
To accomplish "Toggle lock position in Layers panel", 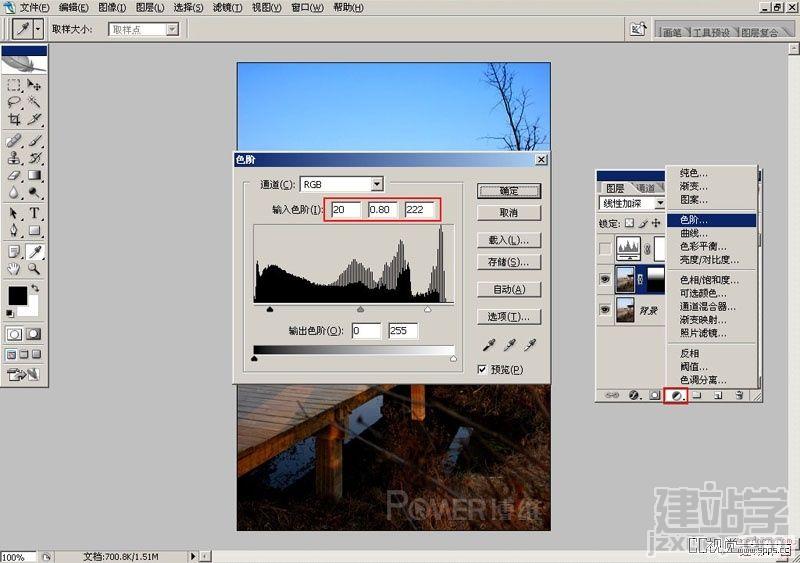I will (x=656, y=223).
